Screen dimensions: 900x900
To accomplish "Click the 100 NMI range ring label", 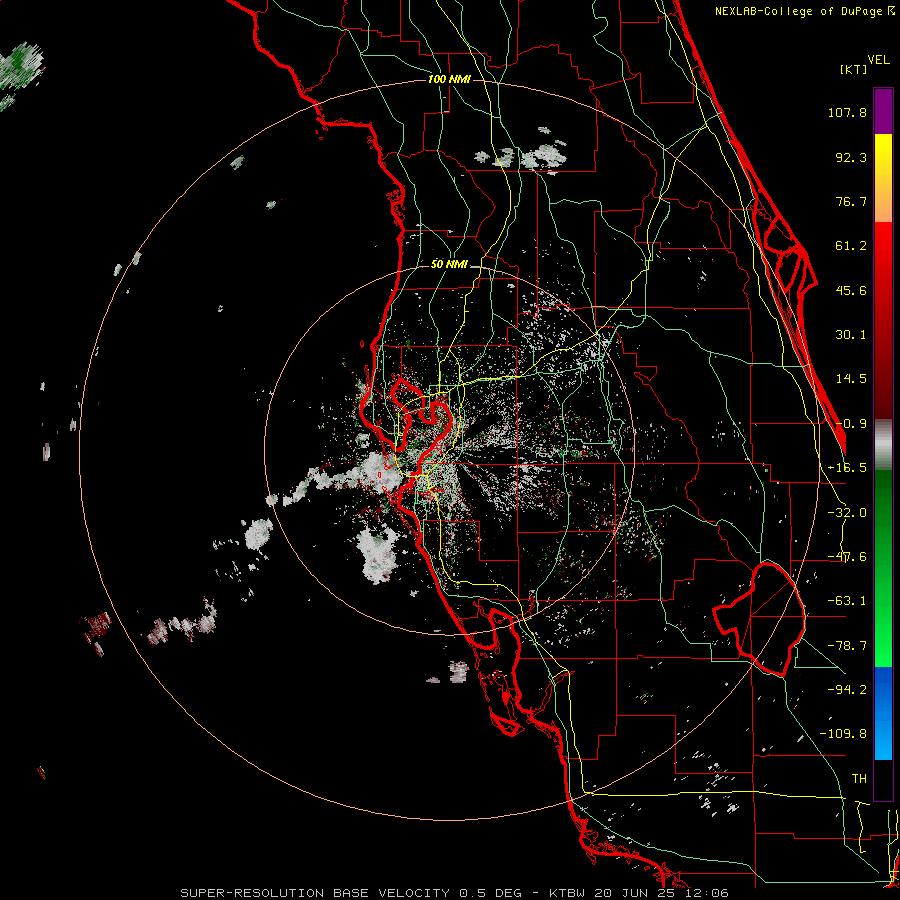I will point(449,79).
